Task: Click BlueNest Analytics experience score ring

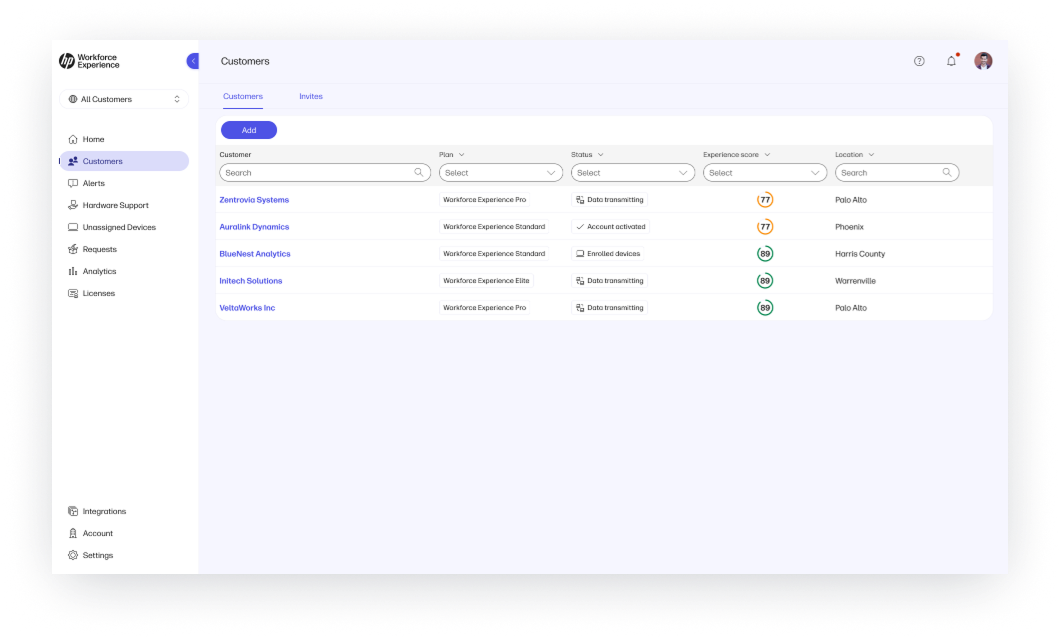Action: [x=765, y=253]
